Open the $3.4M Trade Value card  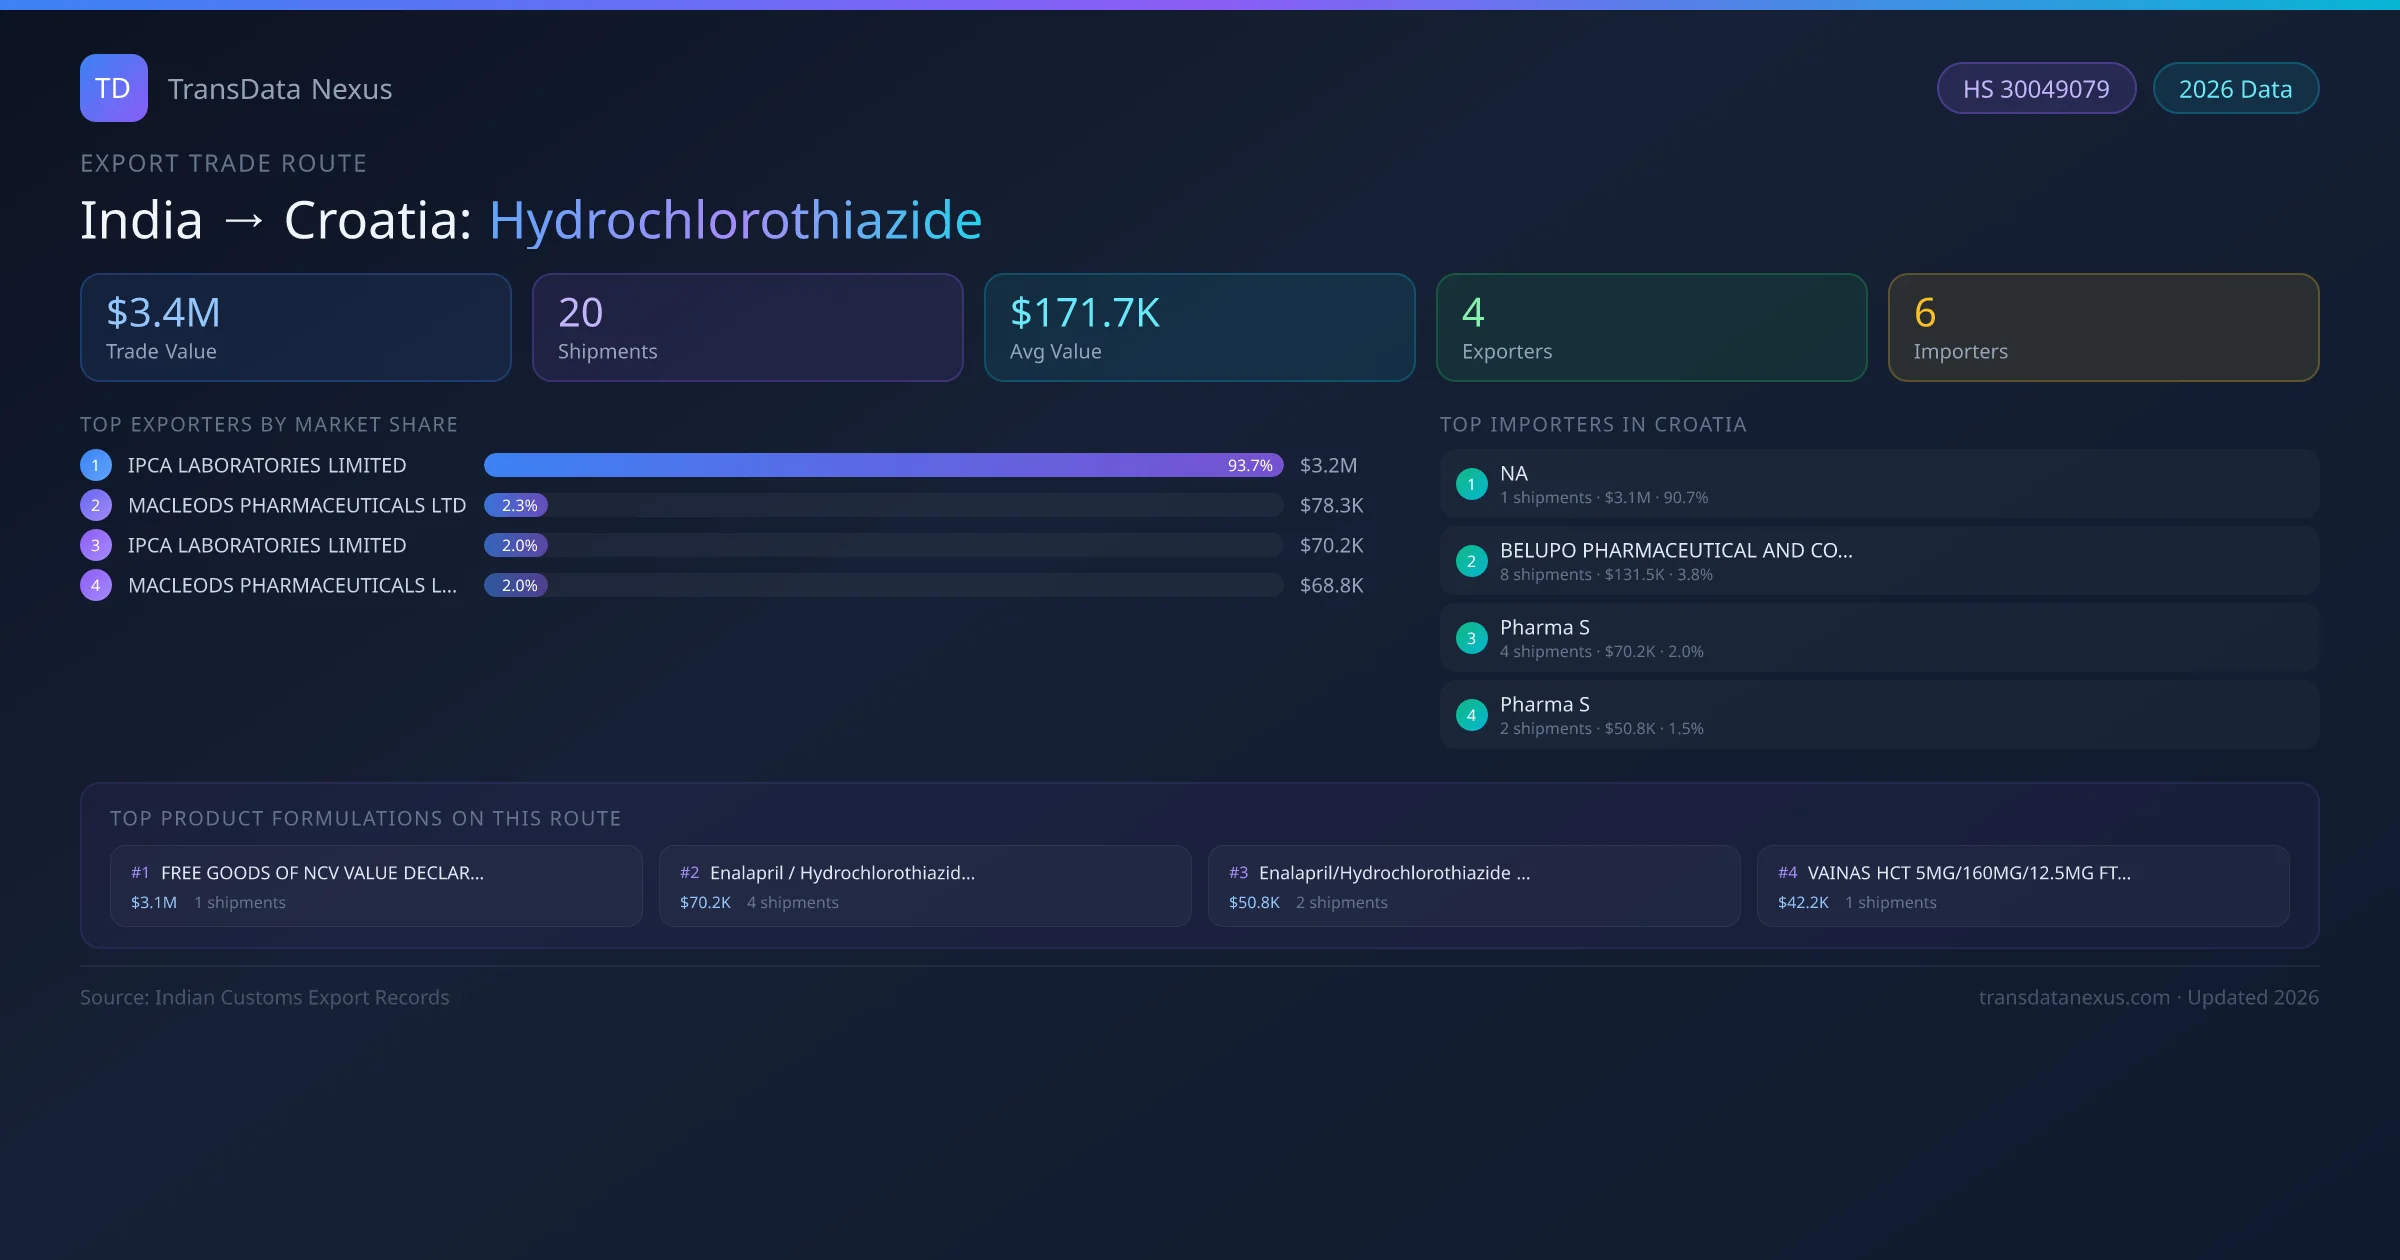[295, 327]
